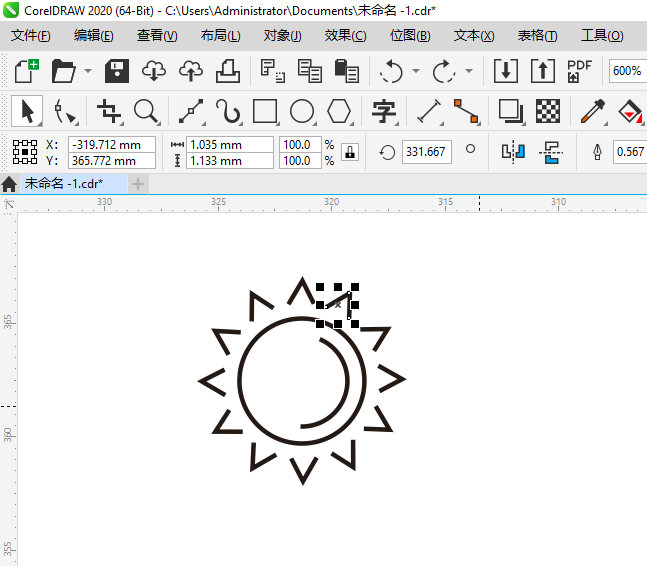Image resolution: width=647 pixels, height=566 pixels.
Task: Open the 效果(C) menu
Action: (345, 36)
